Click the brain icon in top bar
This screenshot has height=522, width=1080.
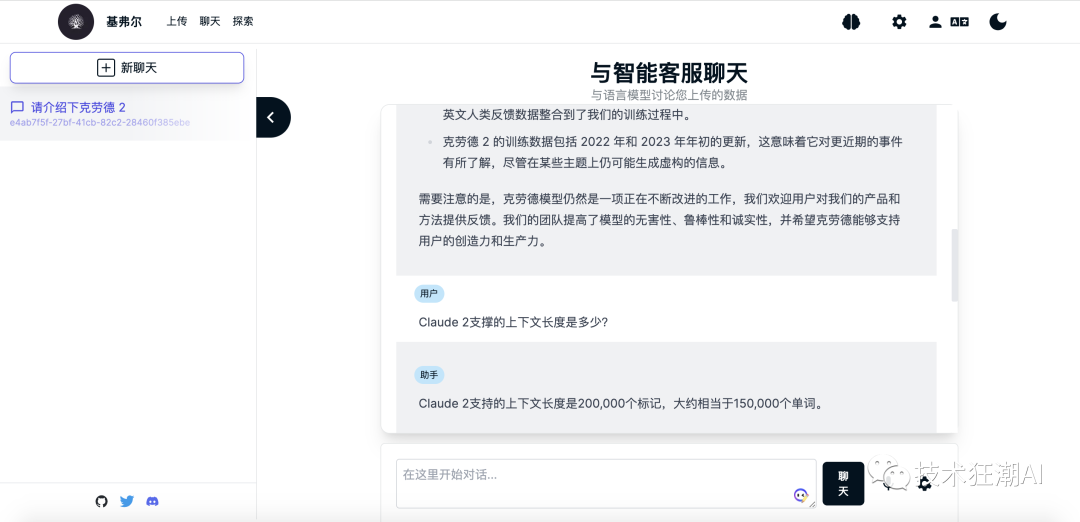pos(851,21)
